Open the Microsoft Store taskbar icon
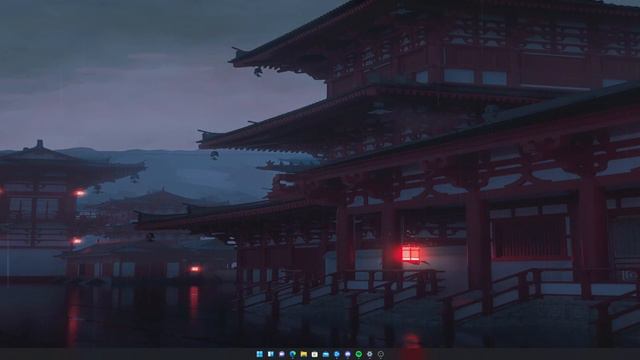This screenshot has height=360, width=640. (315, 354)
